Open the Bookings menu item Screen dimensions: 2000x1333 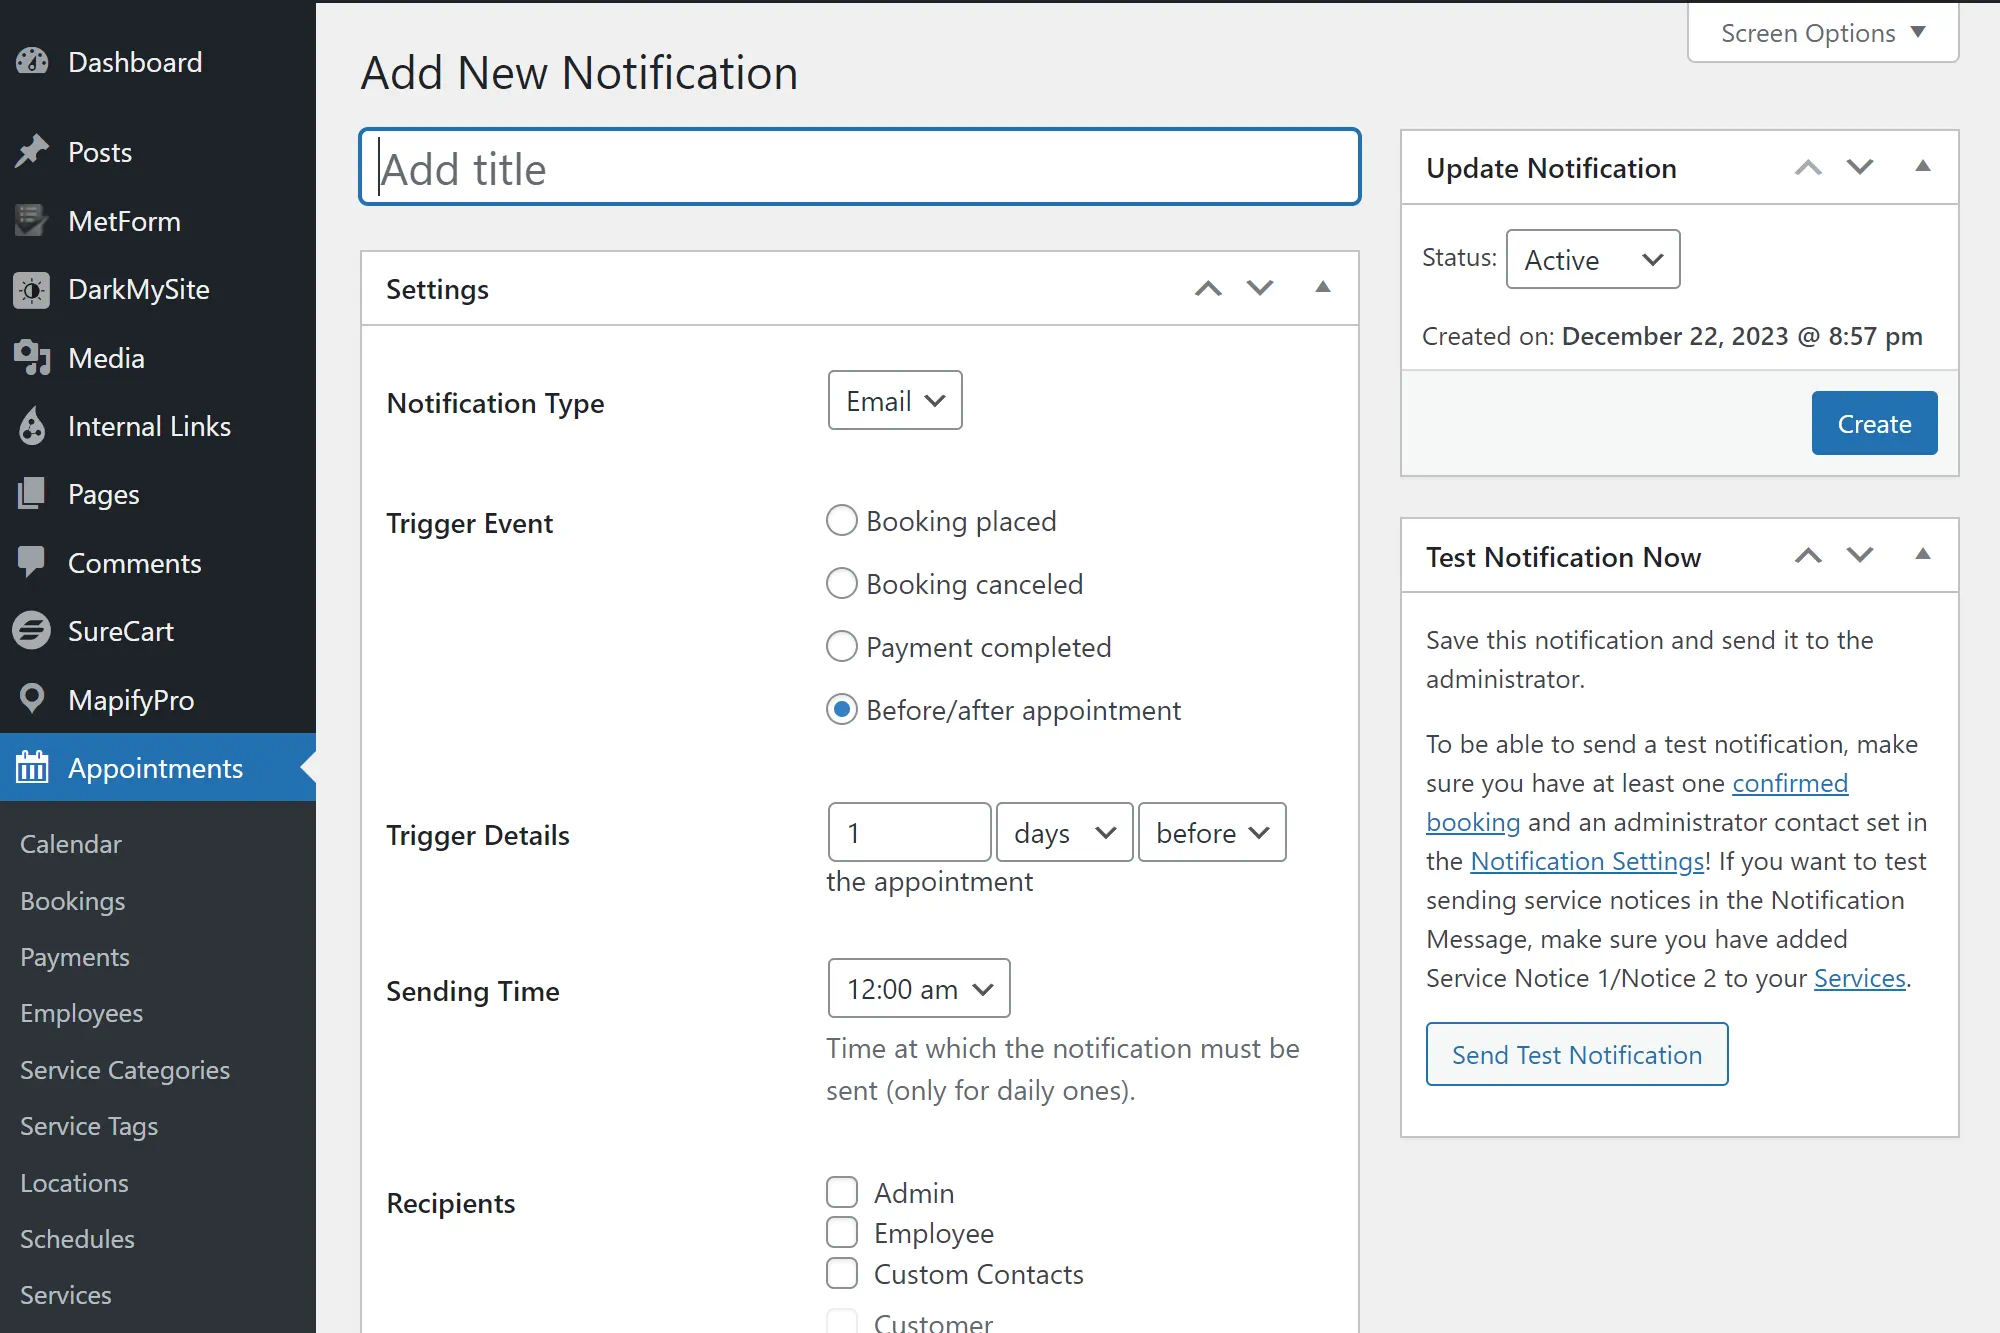click(x=72, y=901)
